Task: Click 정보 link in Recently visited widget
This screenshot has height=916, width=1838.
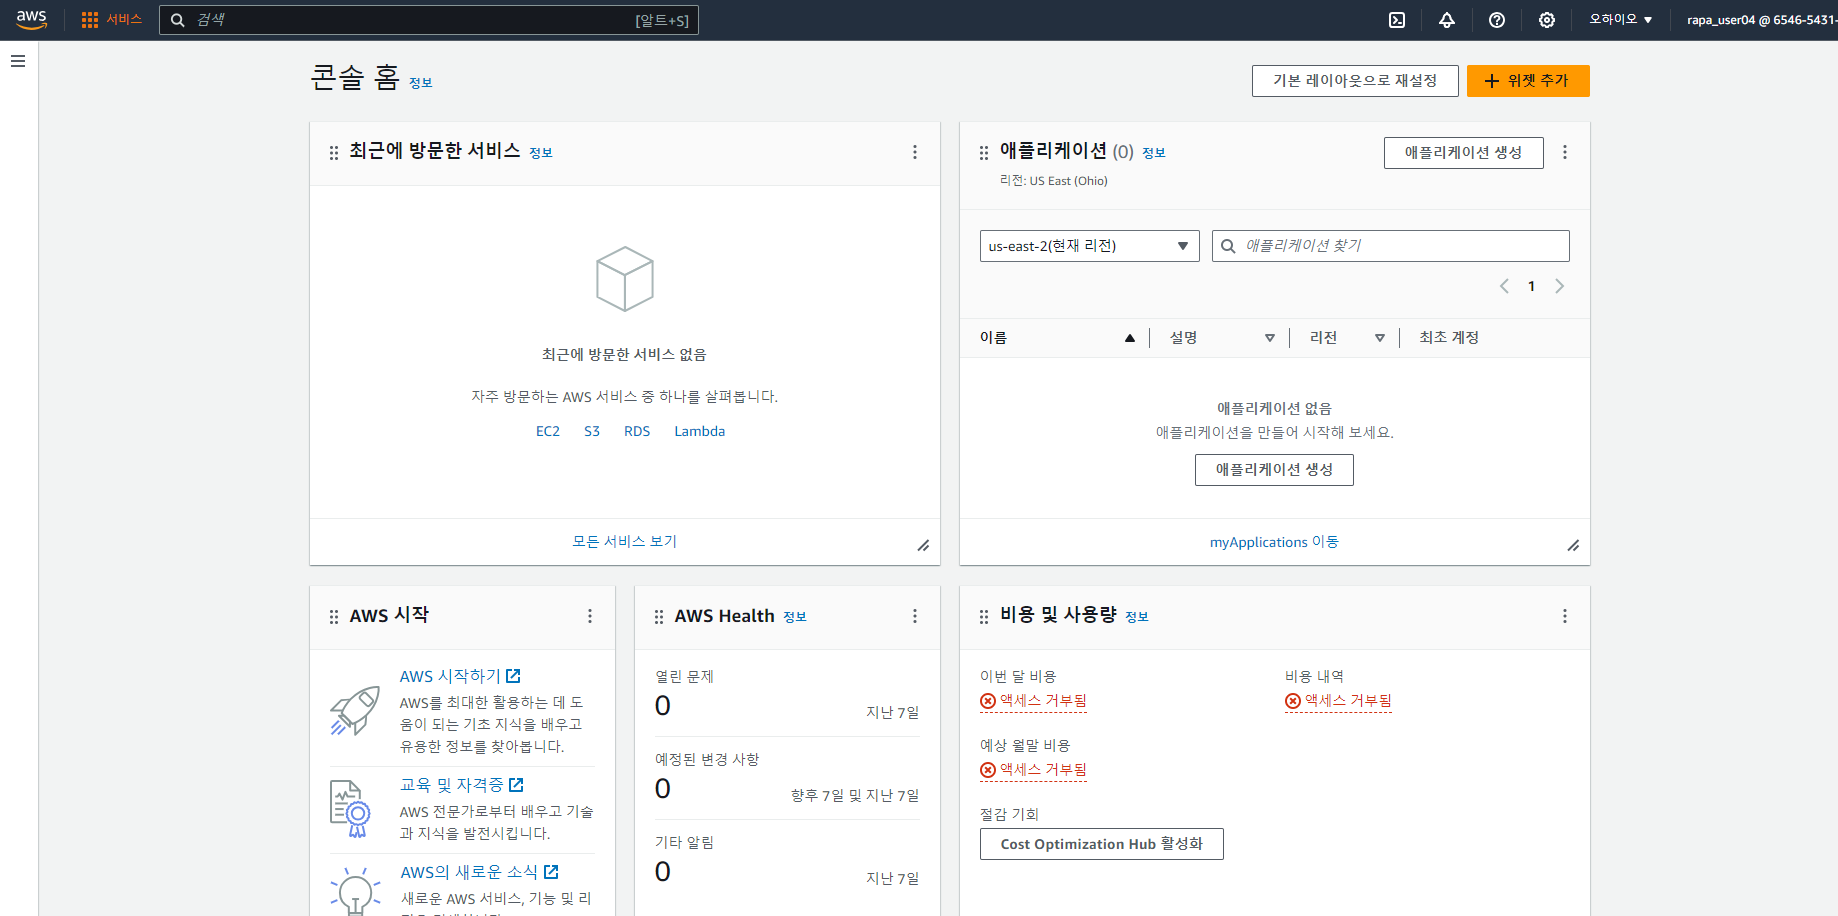Action: [x=541, y=153]
